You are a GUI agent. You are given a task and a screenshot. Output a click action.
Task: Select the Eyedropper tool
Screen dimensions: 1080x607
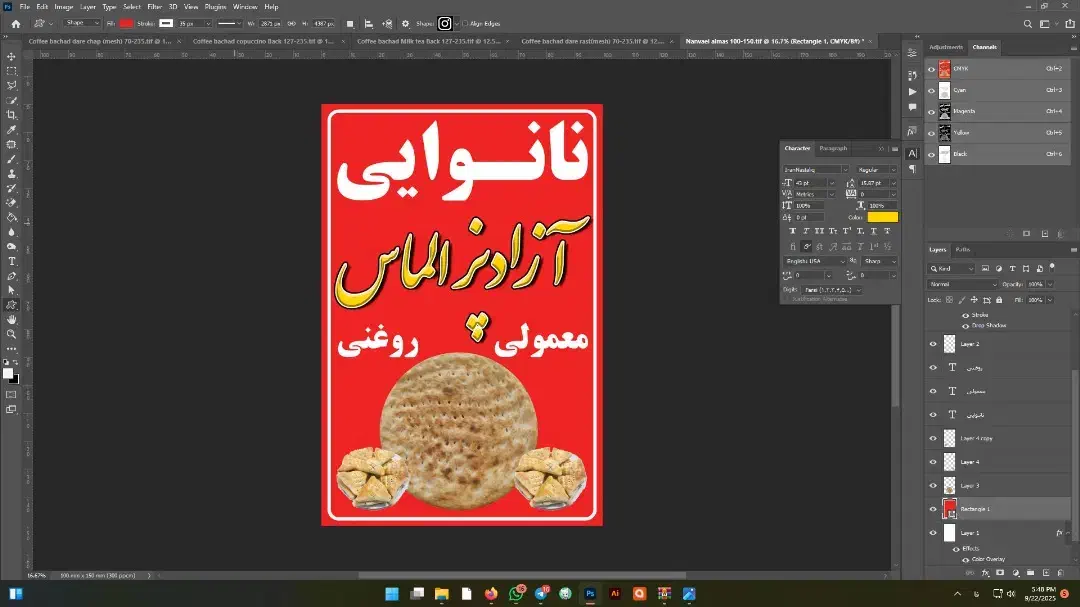pyautogui.click(x=11, y=130)
